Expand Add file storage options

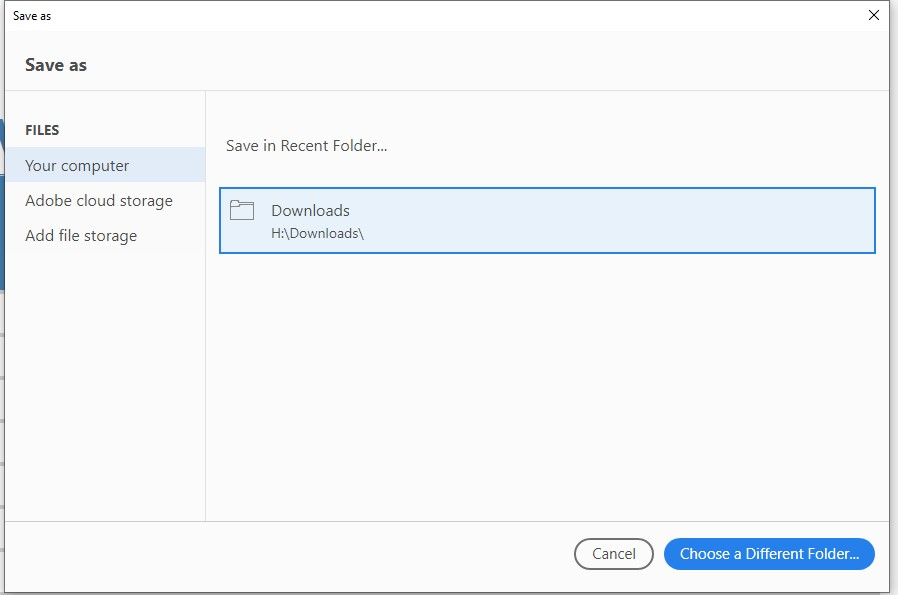80,235
